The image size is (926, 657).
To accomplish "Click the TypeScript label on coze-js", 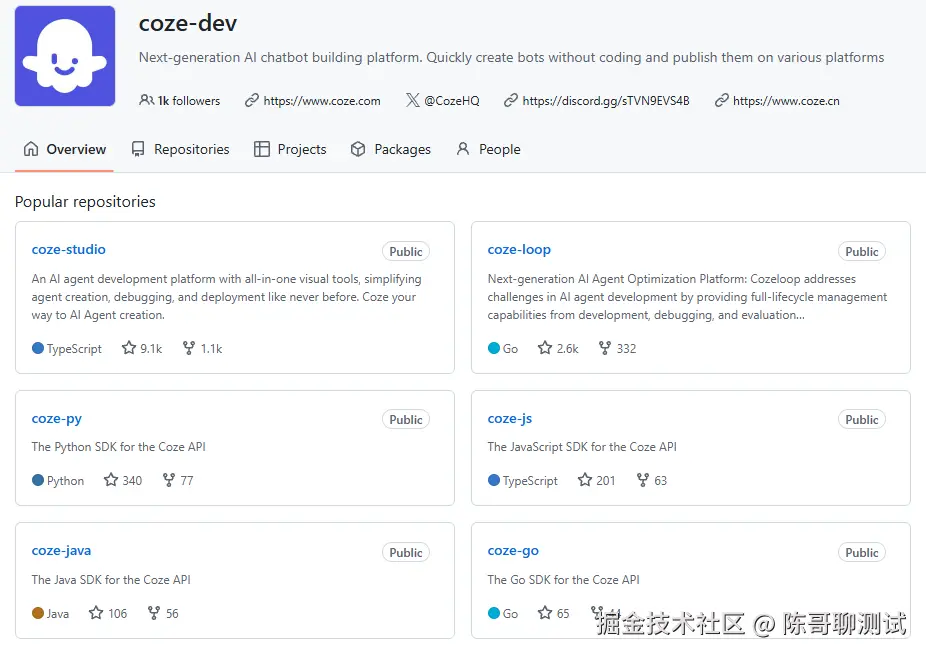I will pos(530,481).
